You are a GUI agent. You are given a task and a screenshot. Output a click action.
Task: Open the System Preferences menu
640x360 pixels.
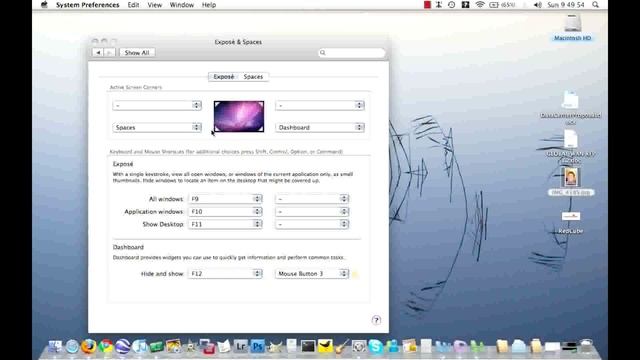tap(87, 5)
